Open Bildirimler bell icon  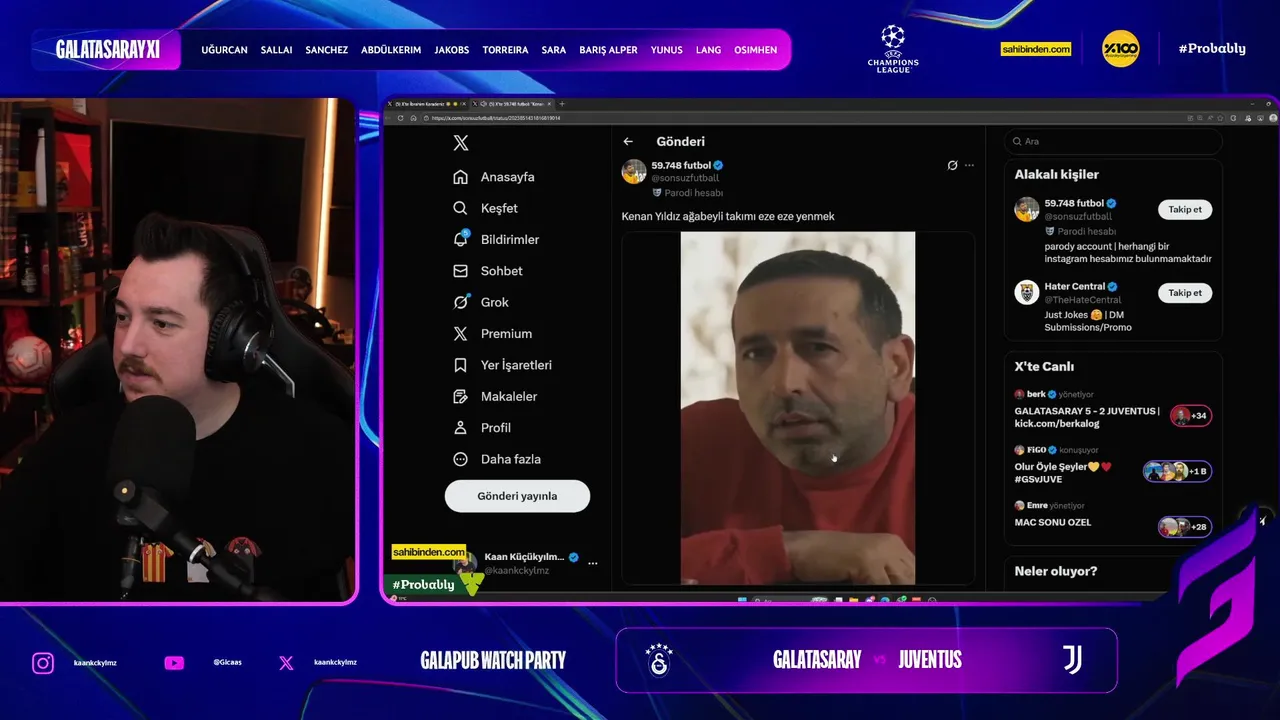pyautogui.click(x=460, y=239)
